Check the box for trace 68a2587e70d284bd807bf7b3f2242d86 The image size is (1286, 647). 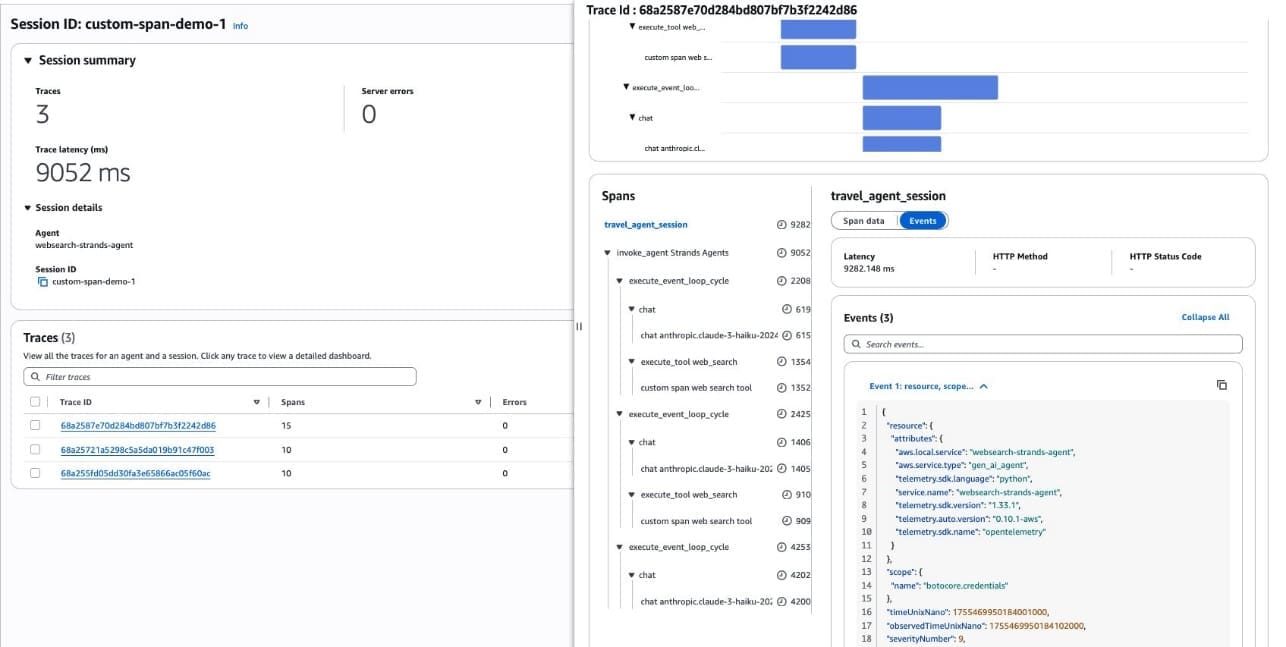pos(36,425)
